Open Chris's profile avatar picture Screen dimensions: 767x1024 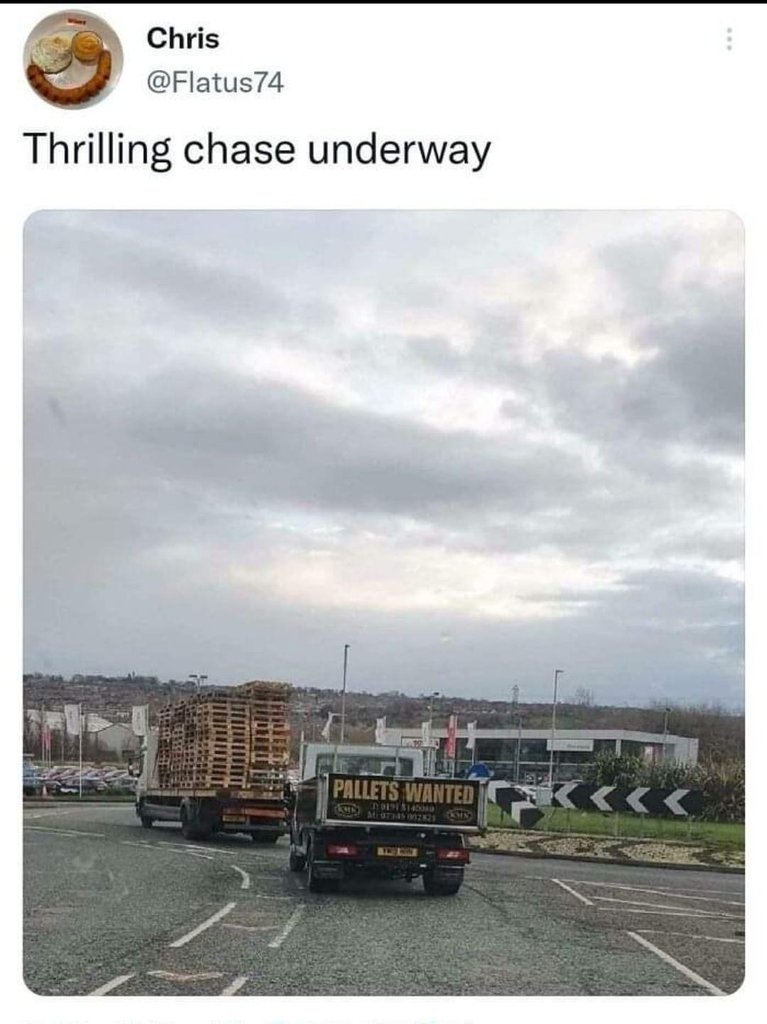(x=73, y=59)
